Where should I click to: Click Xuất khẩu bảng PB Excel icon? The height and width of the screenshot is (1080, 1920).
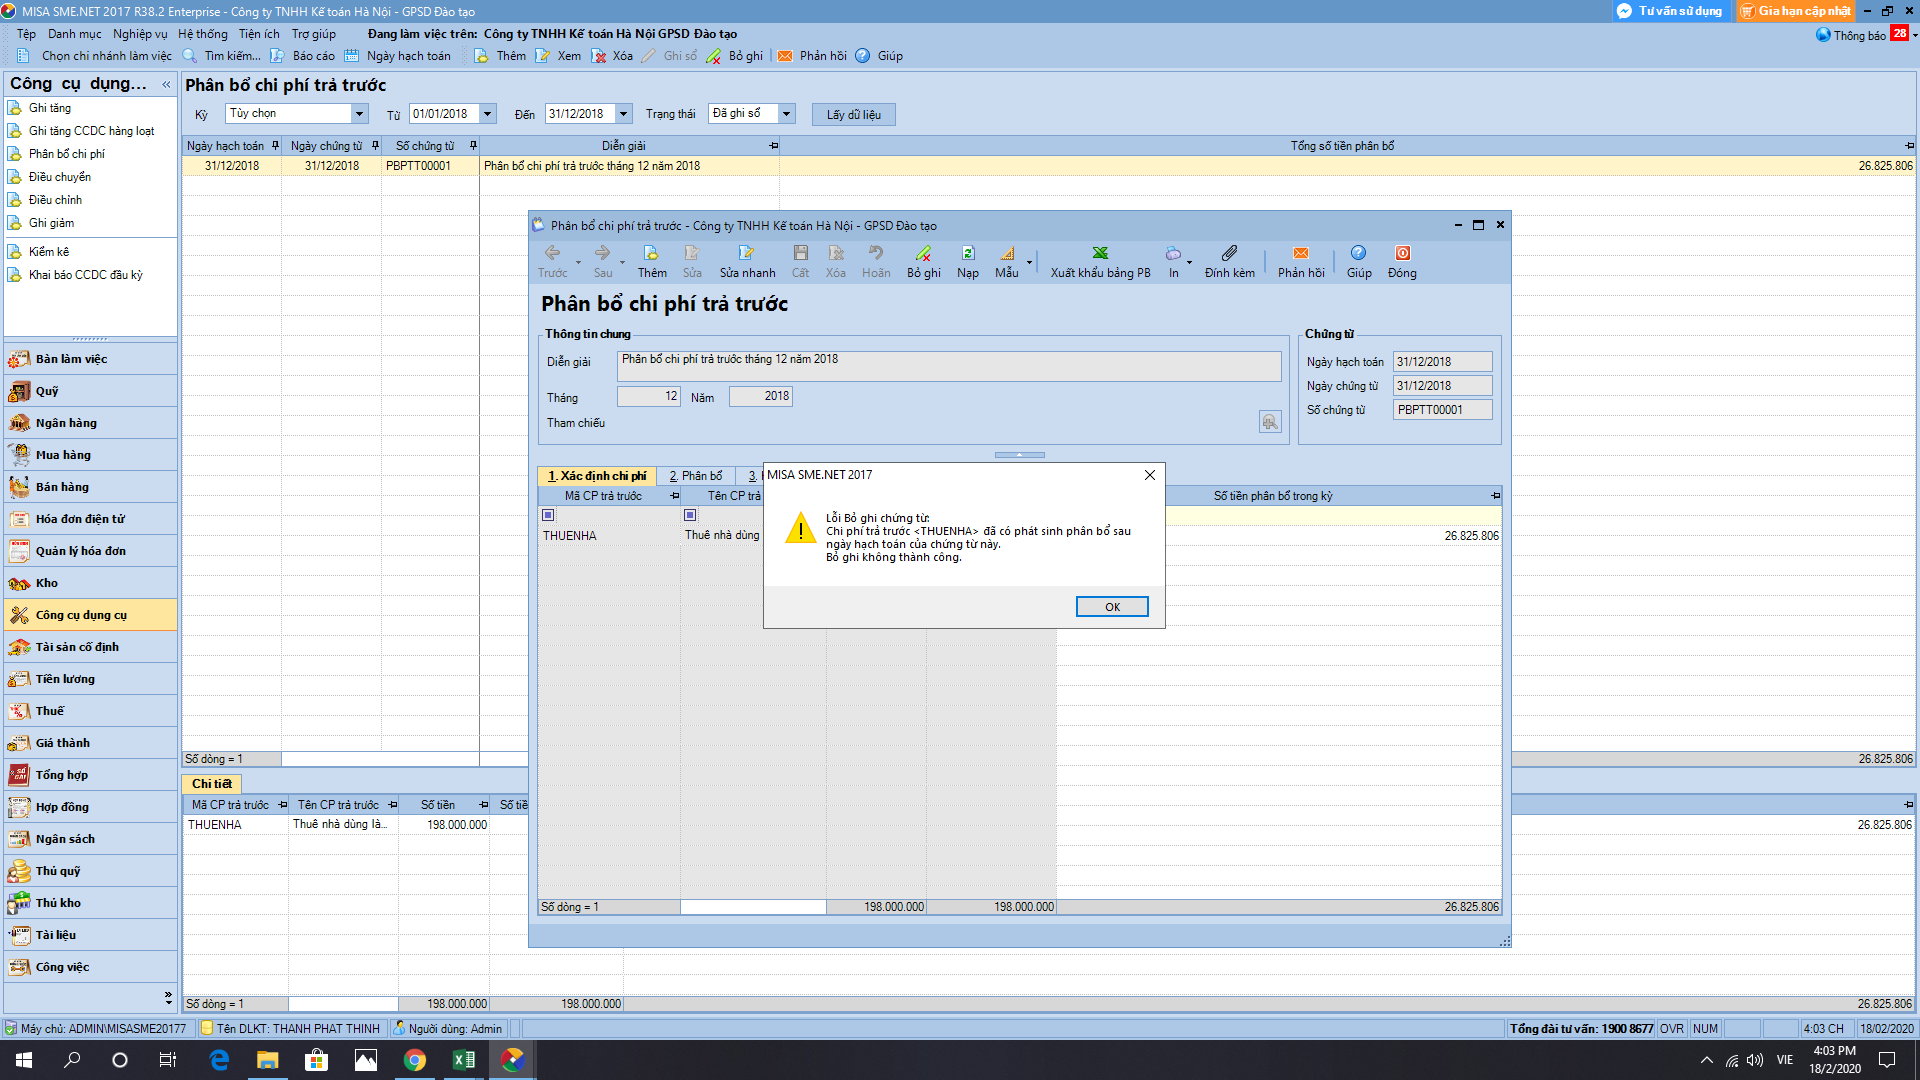pyautogui.click(x=1100, y=253)
